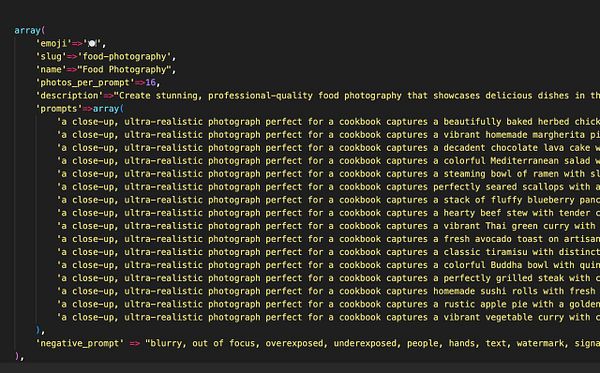
Task: Click the 'name' array key
Action: click(x=51, y=70)
